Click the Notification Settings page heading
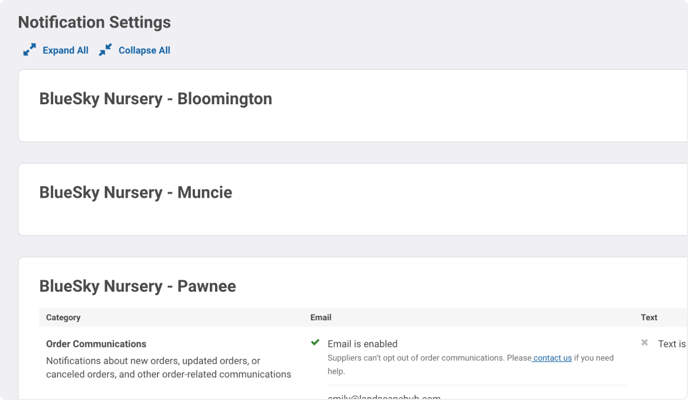 [x=94, y=22]
